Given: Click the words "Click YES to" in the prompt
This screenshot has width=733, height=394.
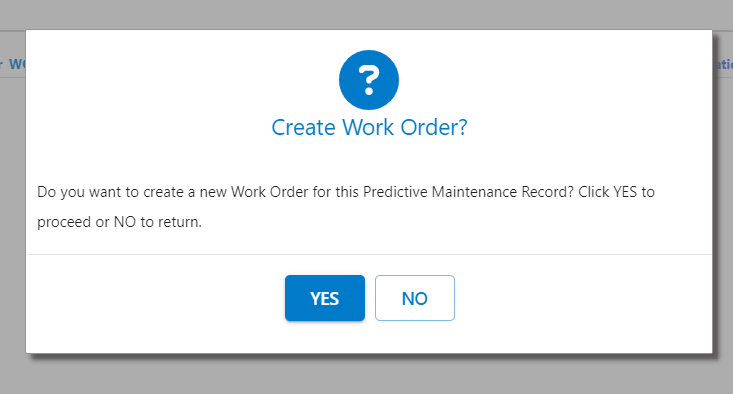Looking at the screenshot, I should tap(617, 192).
